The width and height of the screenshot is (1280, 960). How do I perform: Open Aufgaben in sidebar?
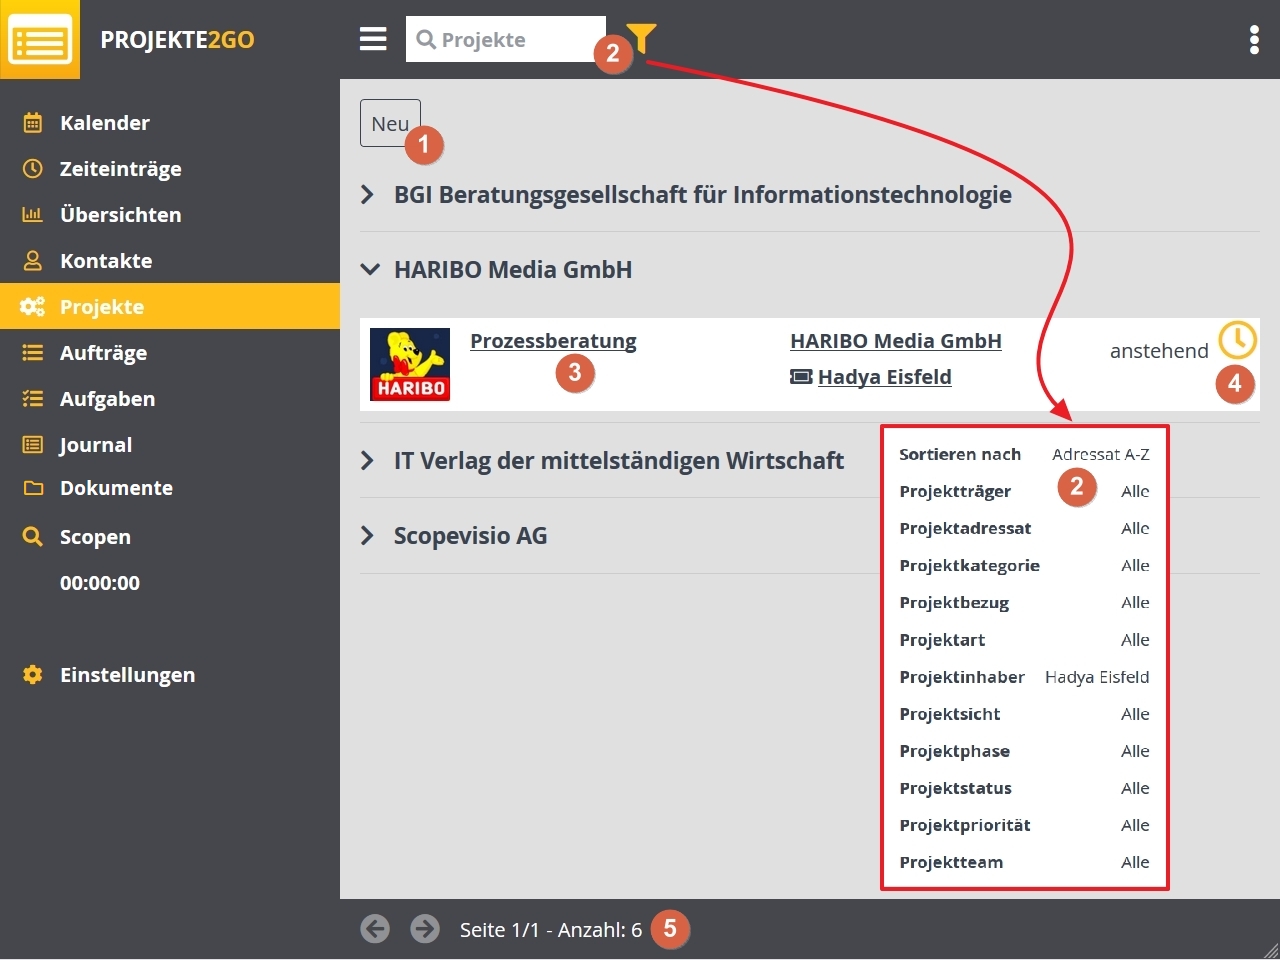coord(170,399)
